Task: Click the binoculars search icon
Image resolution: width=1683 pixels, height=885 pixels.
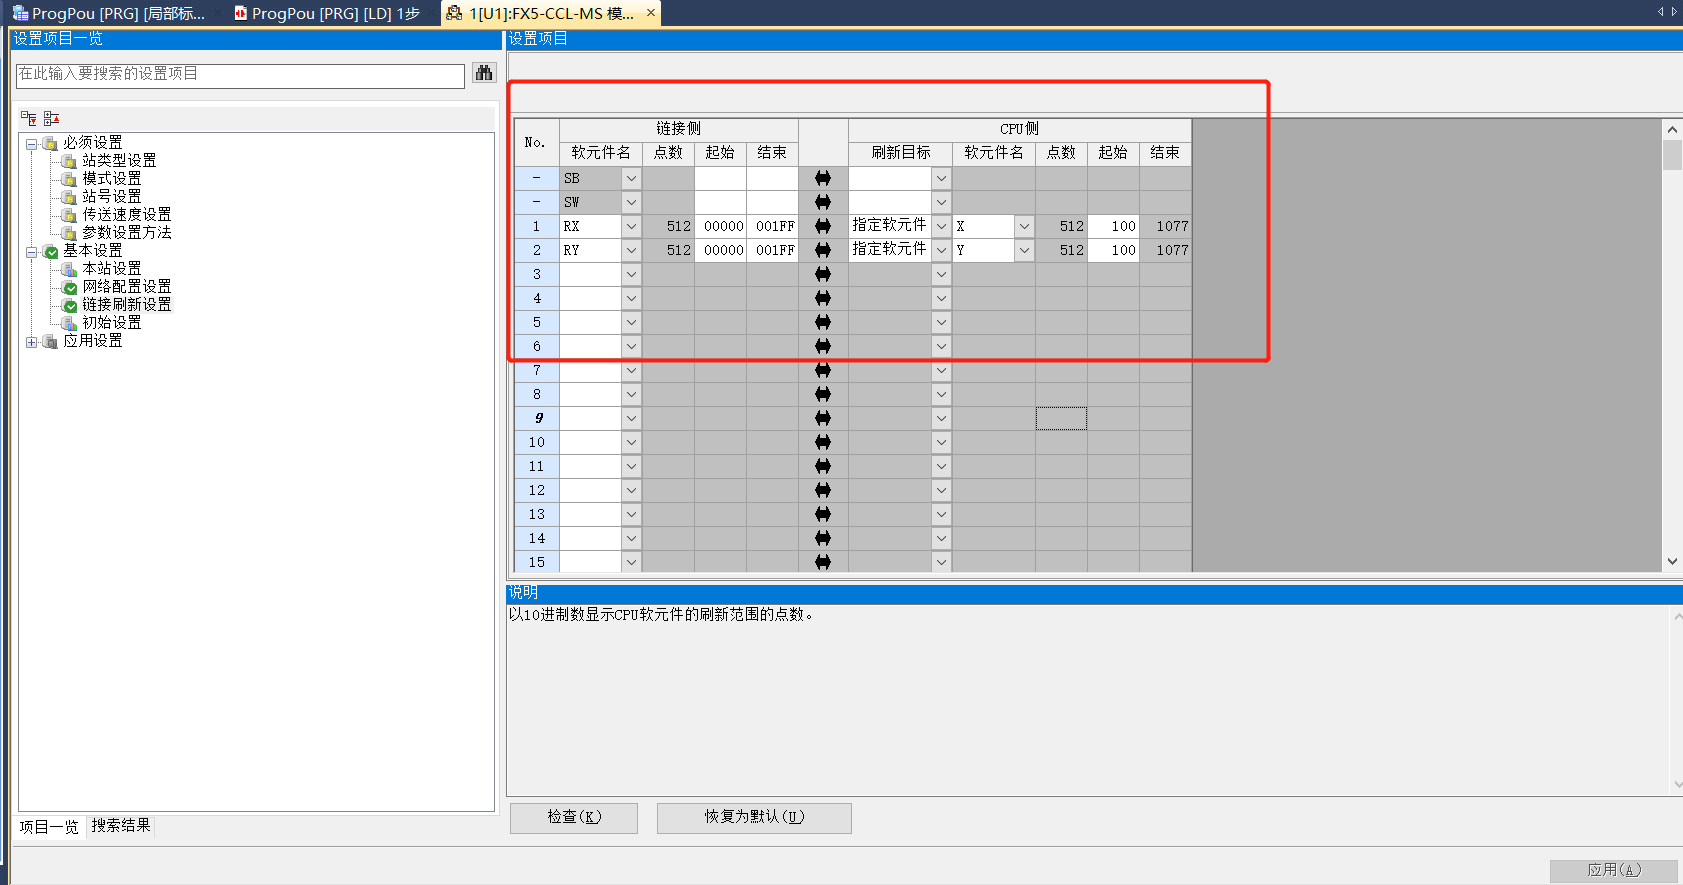Action: click(484, 73)
